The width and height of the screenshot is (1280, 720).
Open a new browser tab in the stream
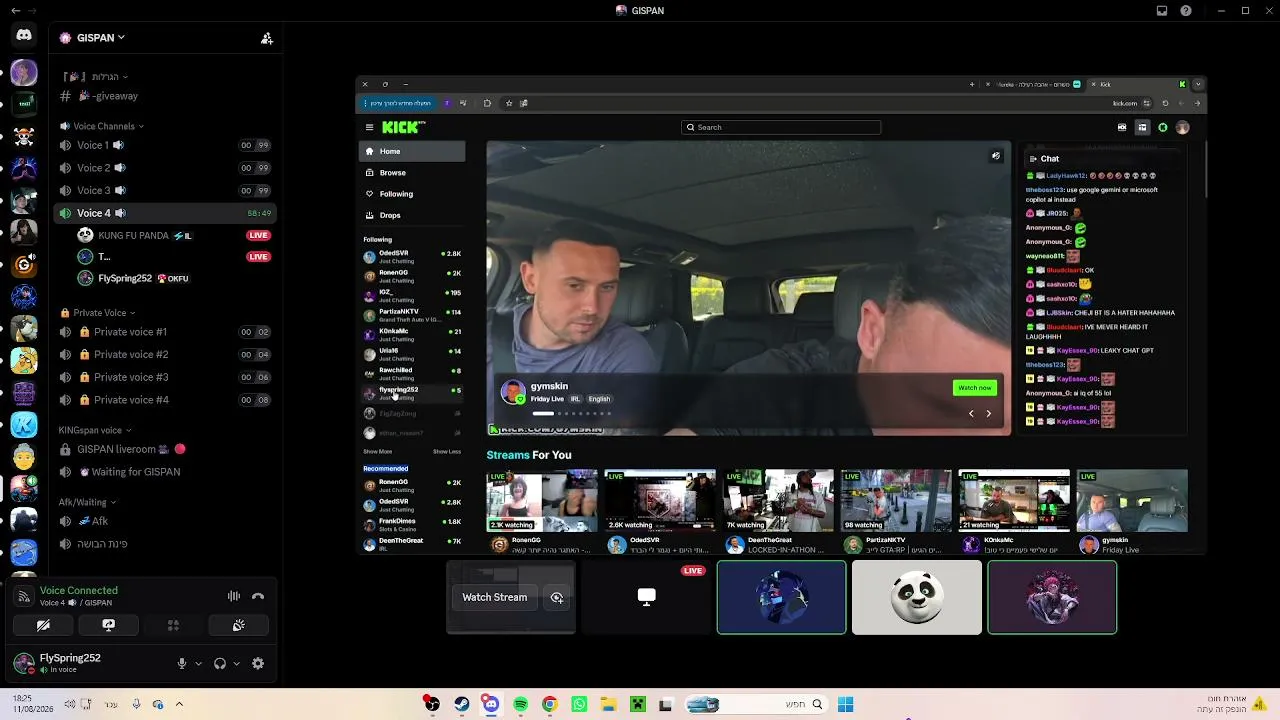tap(971, 84)
